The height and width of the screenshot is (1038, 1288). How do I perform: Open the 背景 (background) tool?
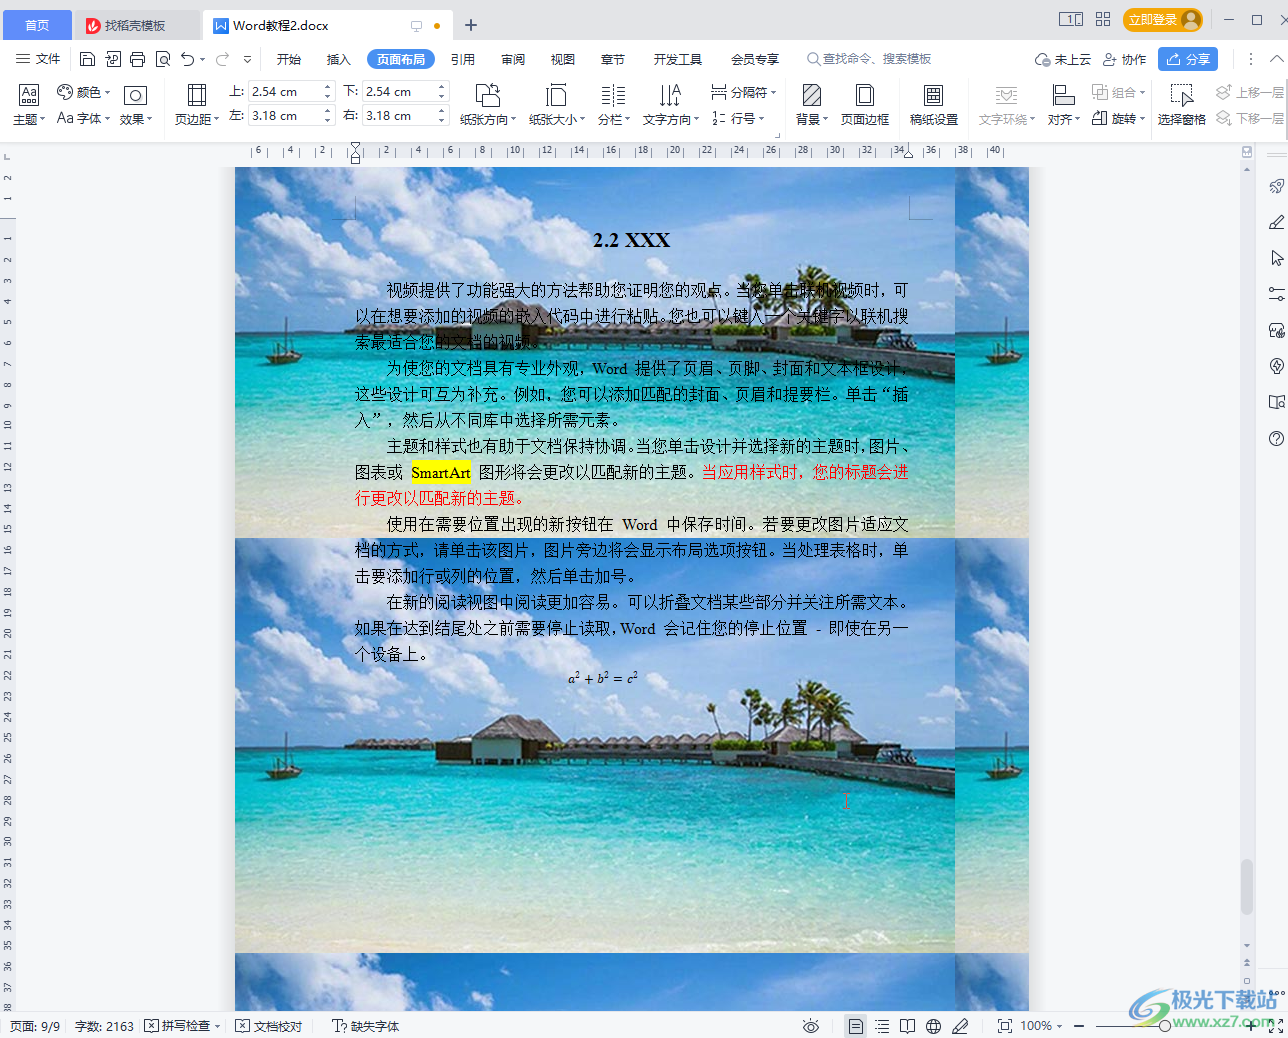pos(812,105)
